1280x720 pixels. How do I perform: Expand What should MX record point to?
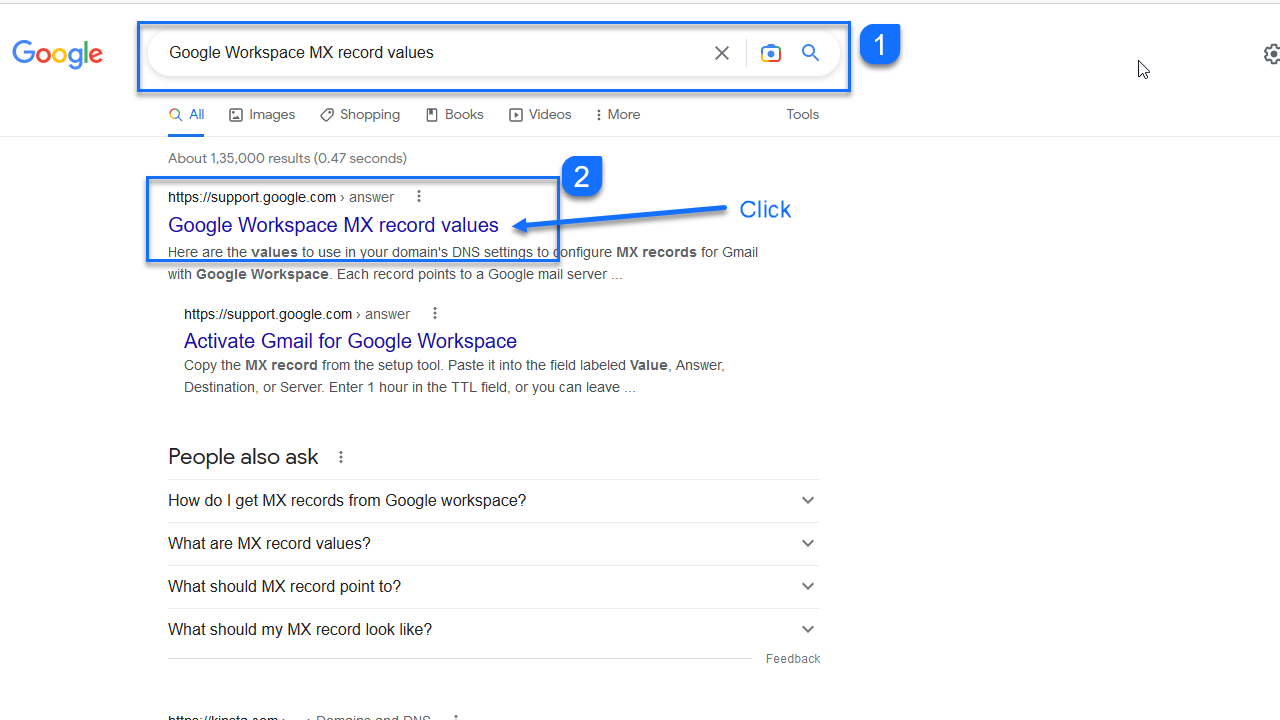point(493,587)
